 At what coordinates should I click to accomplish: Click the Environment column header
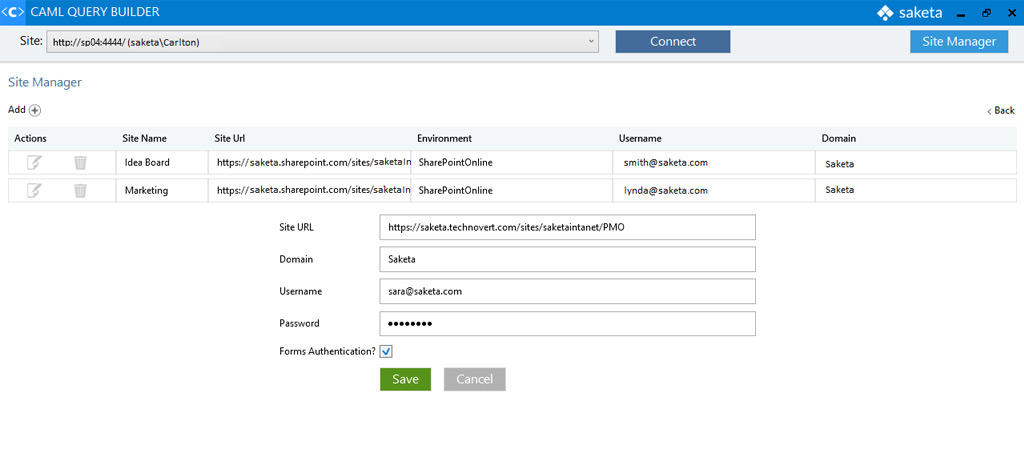pos(445,138)
